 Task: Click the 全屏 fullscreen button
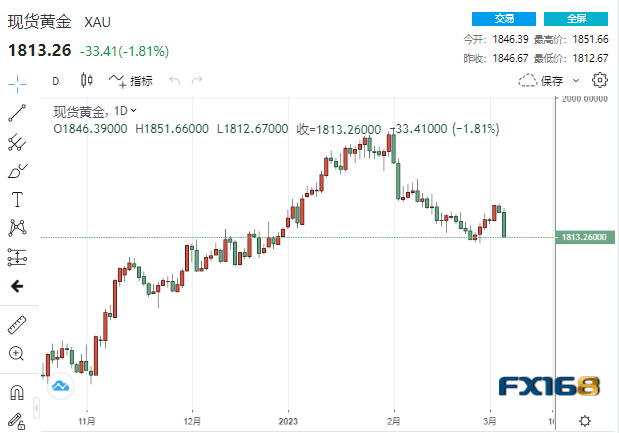coord(576,19)
